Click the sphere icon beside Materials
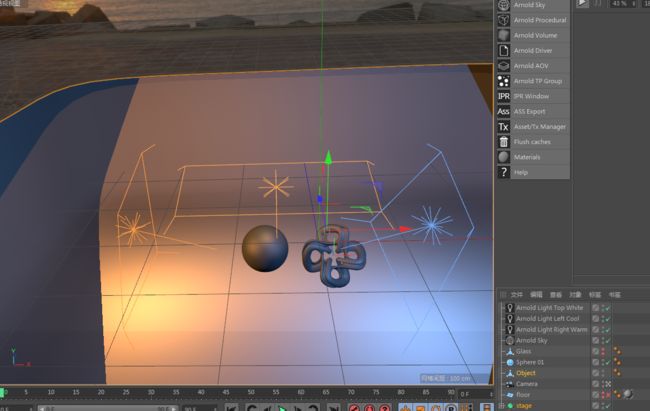The width and height of the screenshot is (650, 411). coord(503,157)
